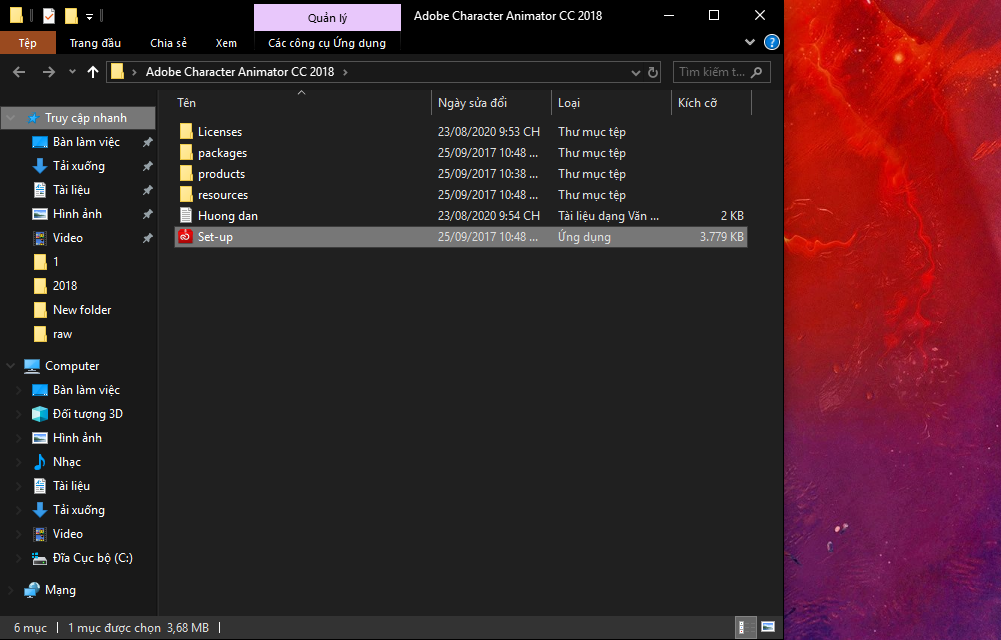
Task: Open Hình ảnh under quick access
Action: 77,214
